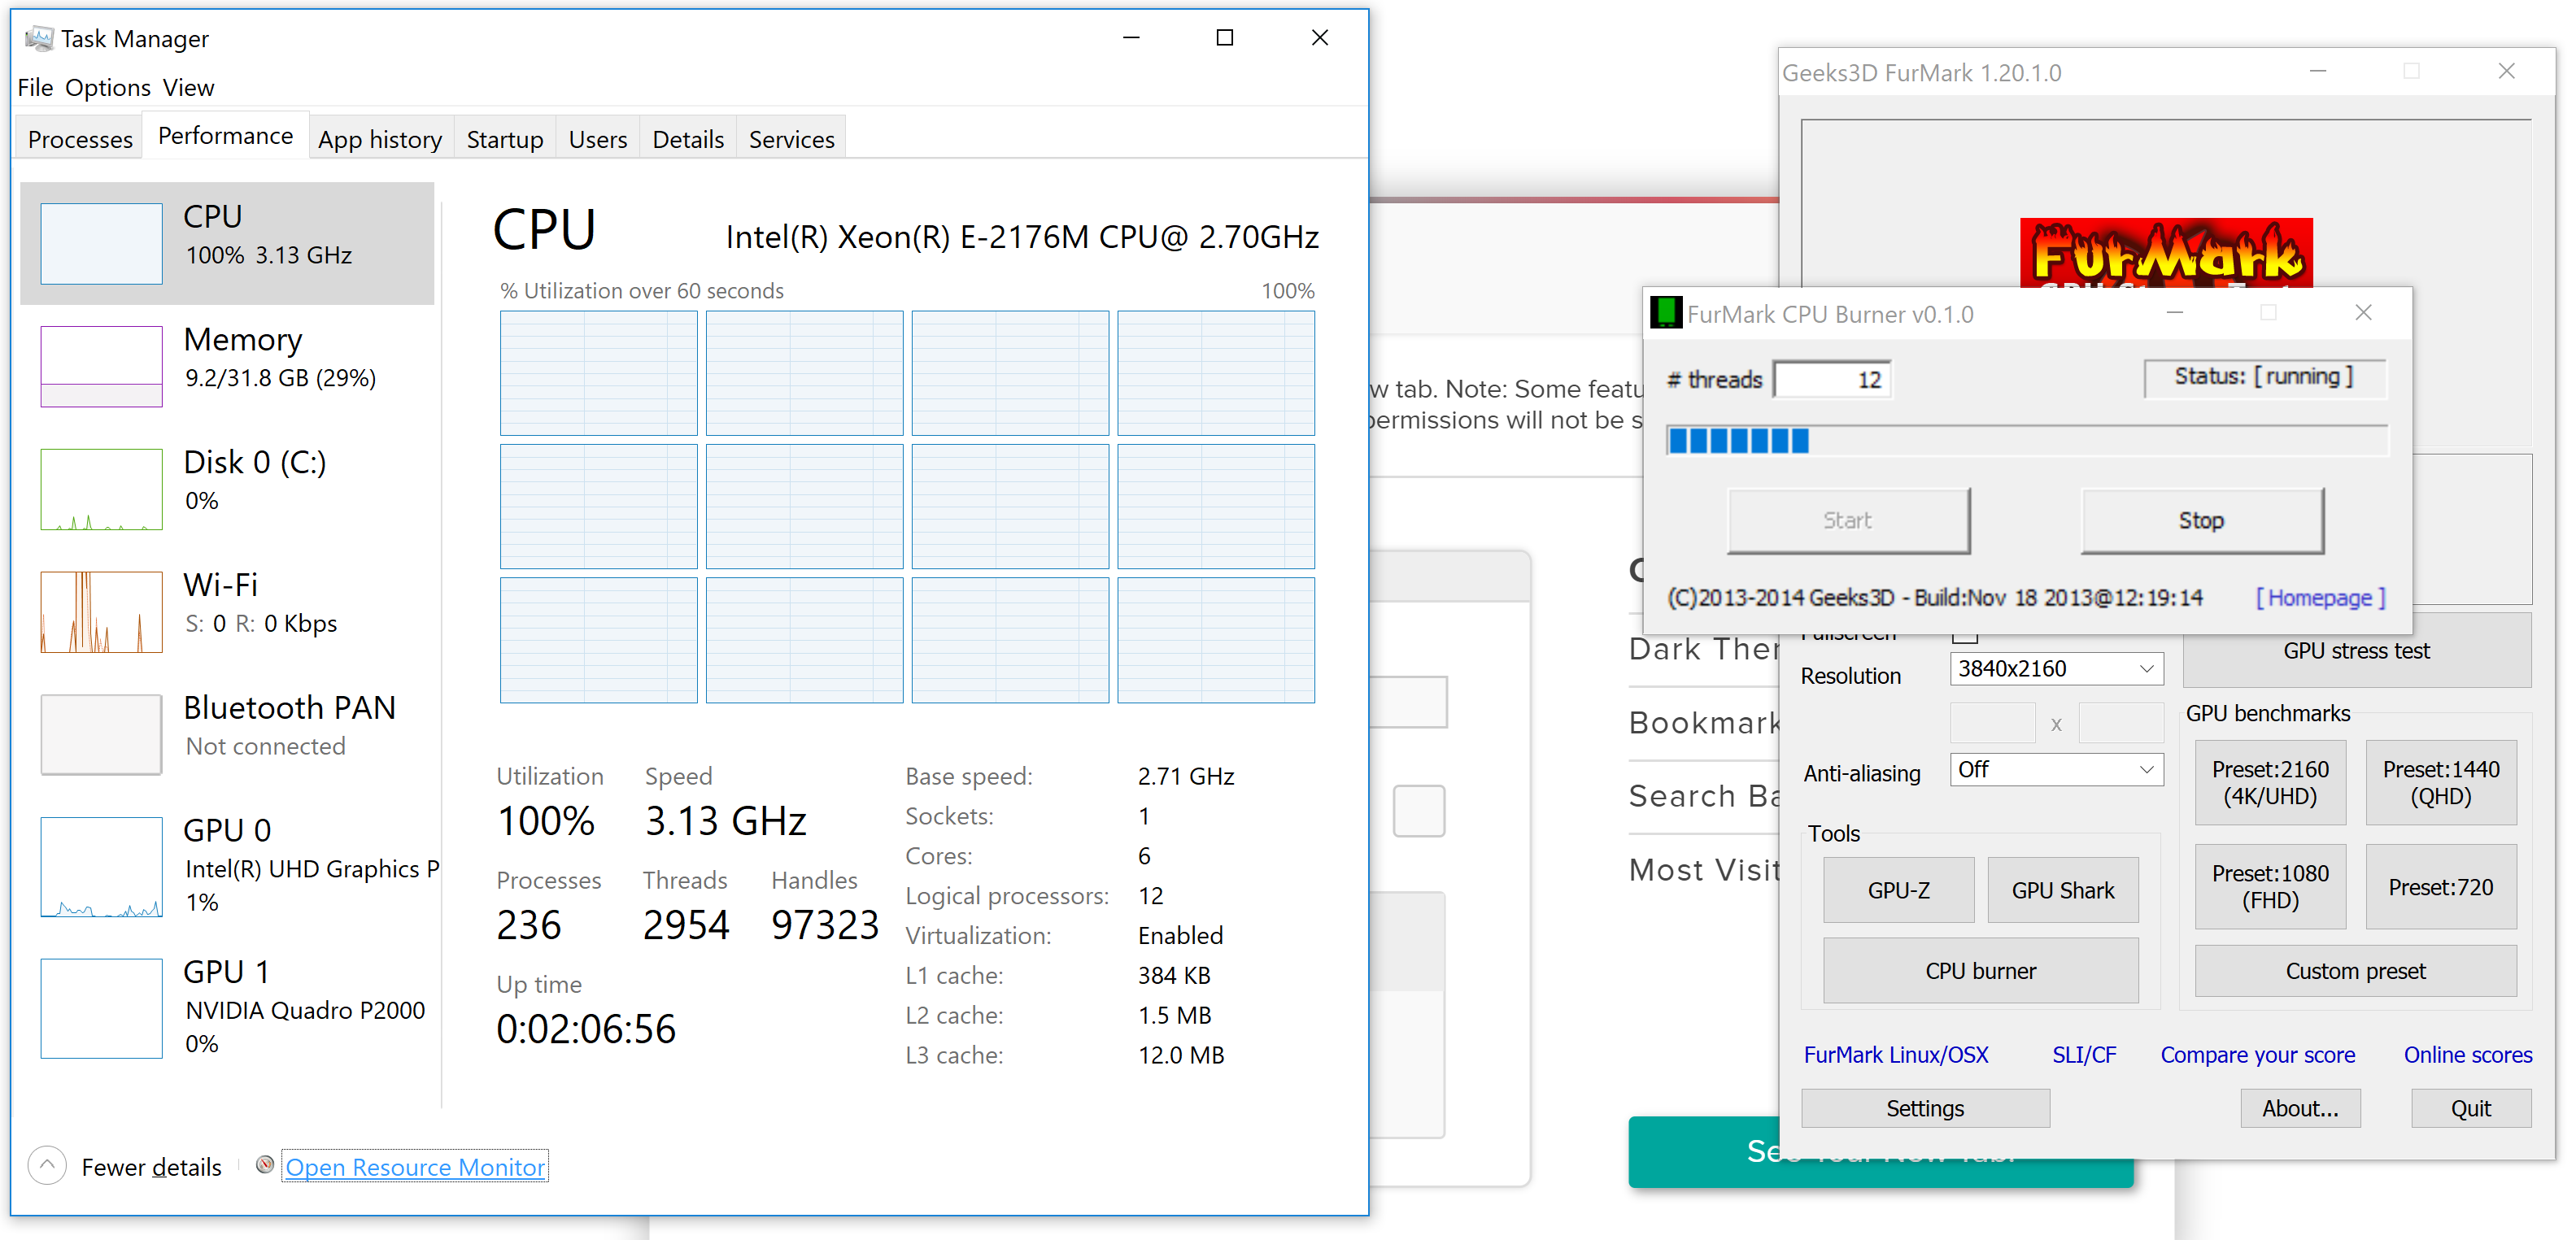2576x1240 pixels.
Task: Run Preset:1440 (QHD) benchmark
Action: pos(2441,783)
